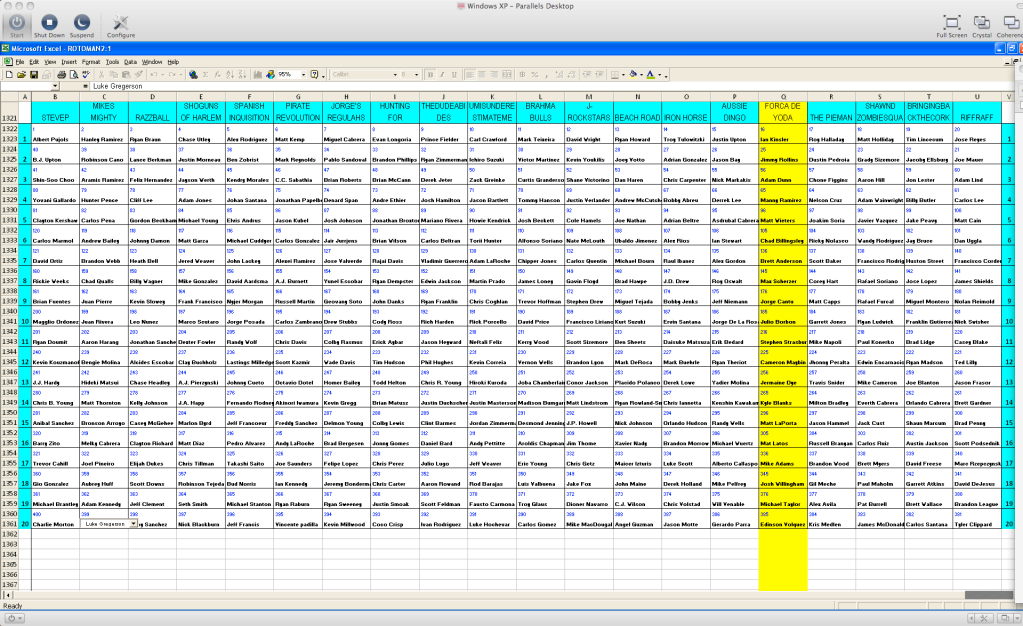The image size is (1023, 626).
Task: Open the Data menu
Action: coord(130,62)
